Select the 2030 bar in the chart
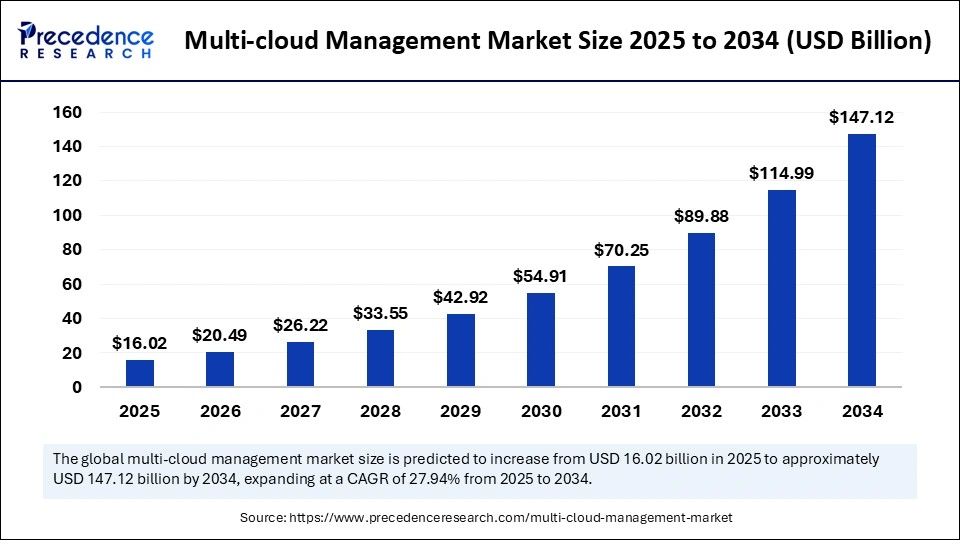 [541, 340]
